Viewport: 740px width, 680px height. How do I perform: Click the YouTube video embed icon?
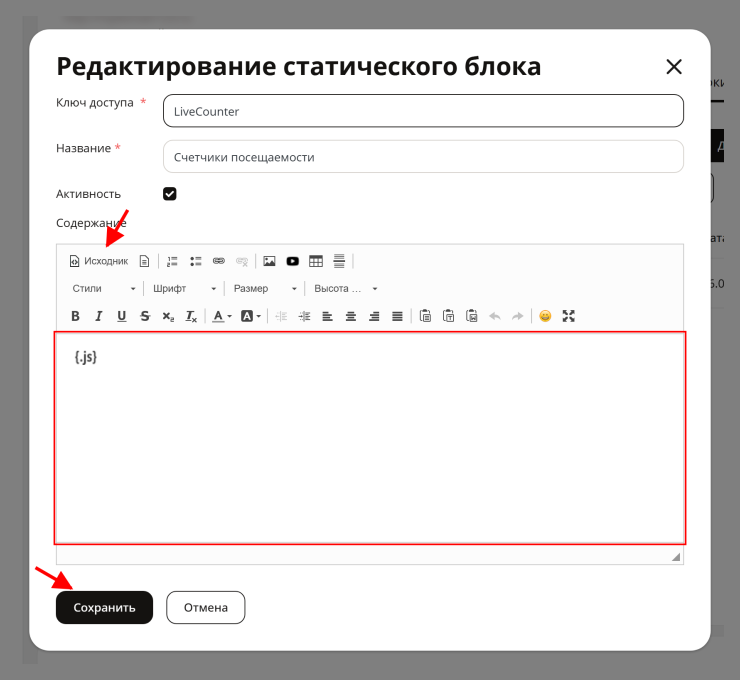tap(293, 261)
